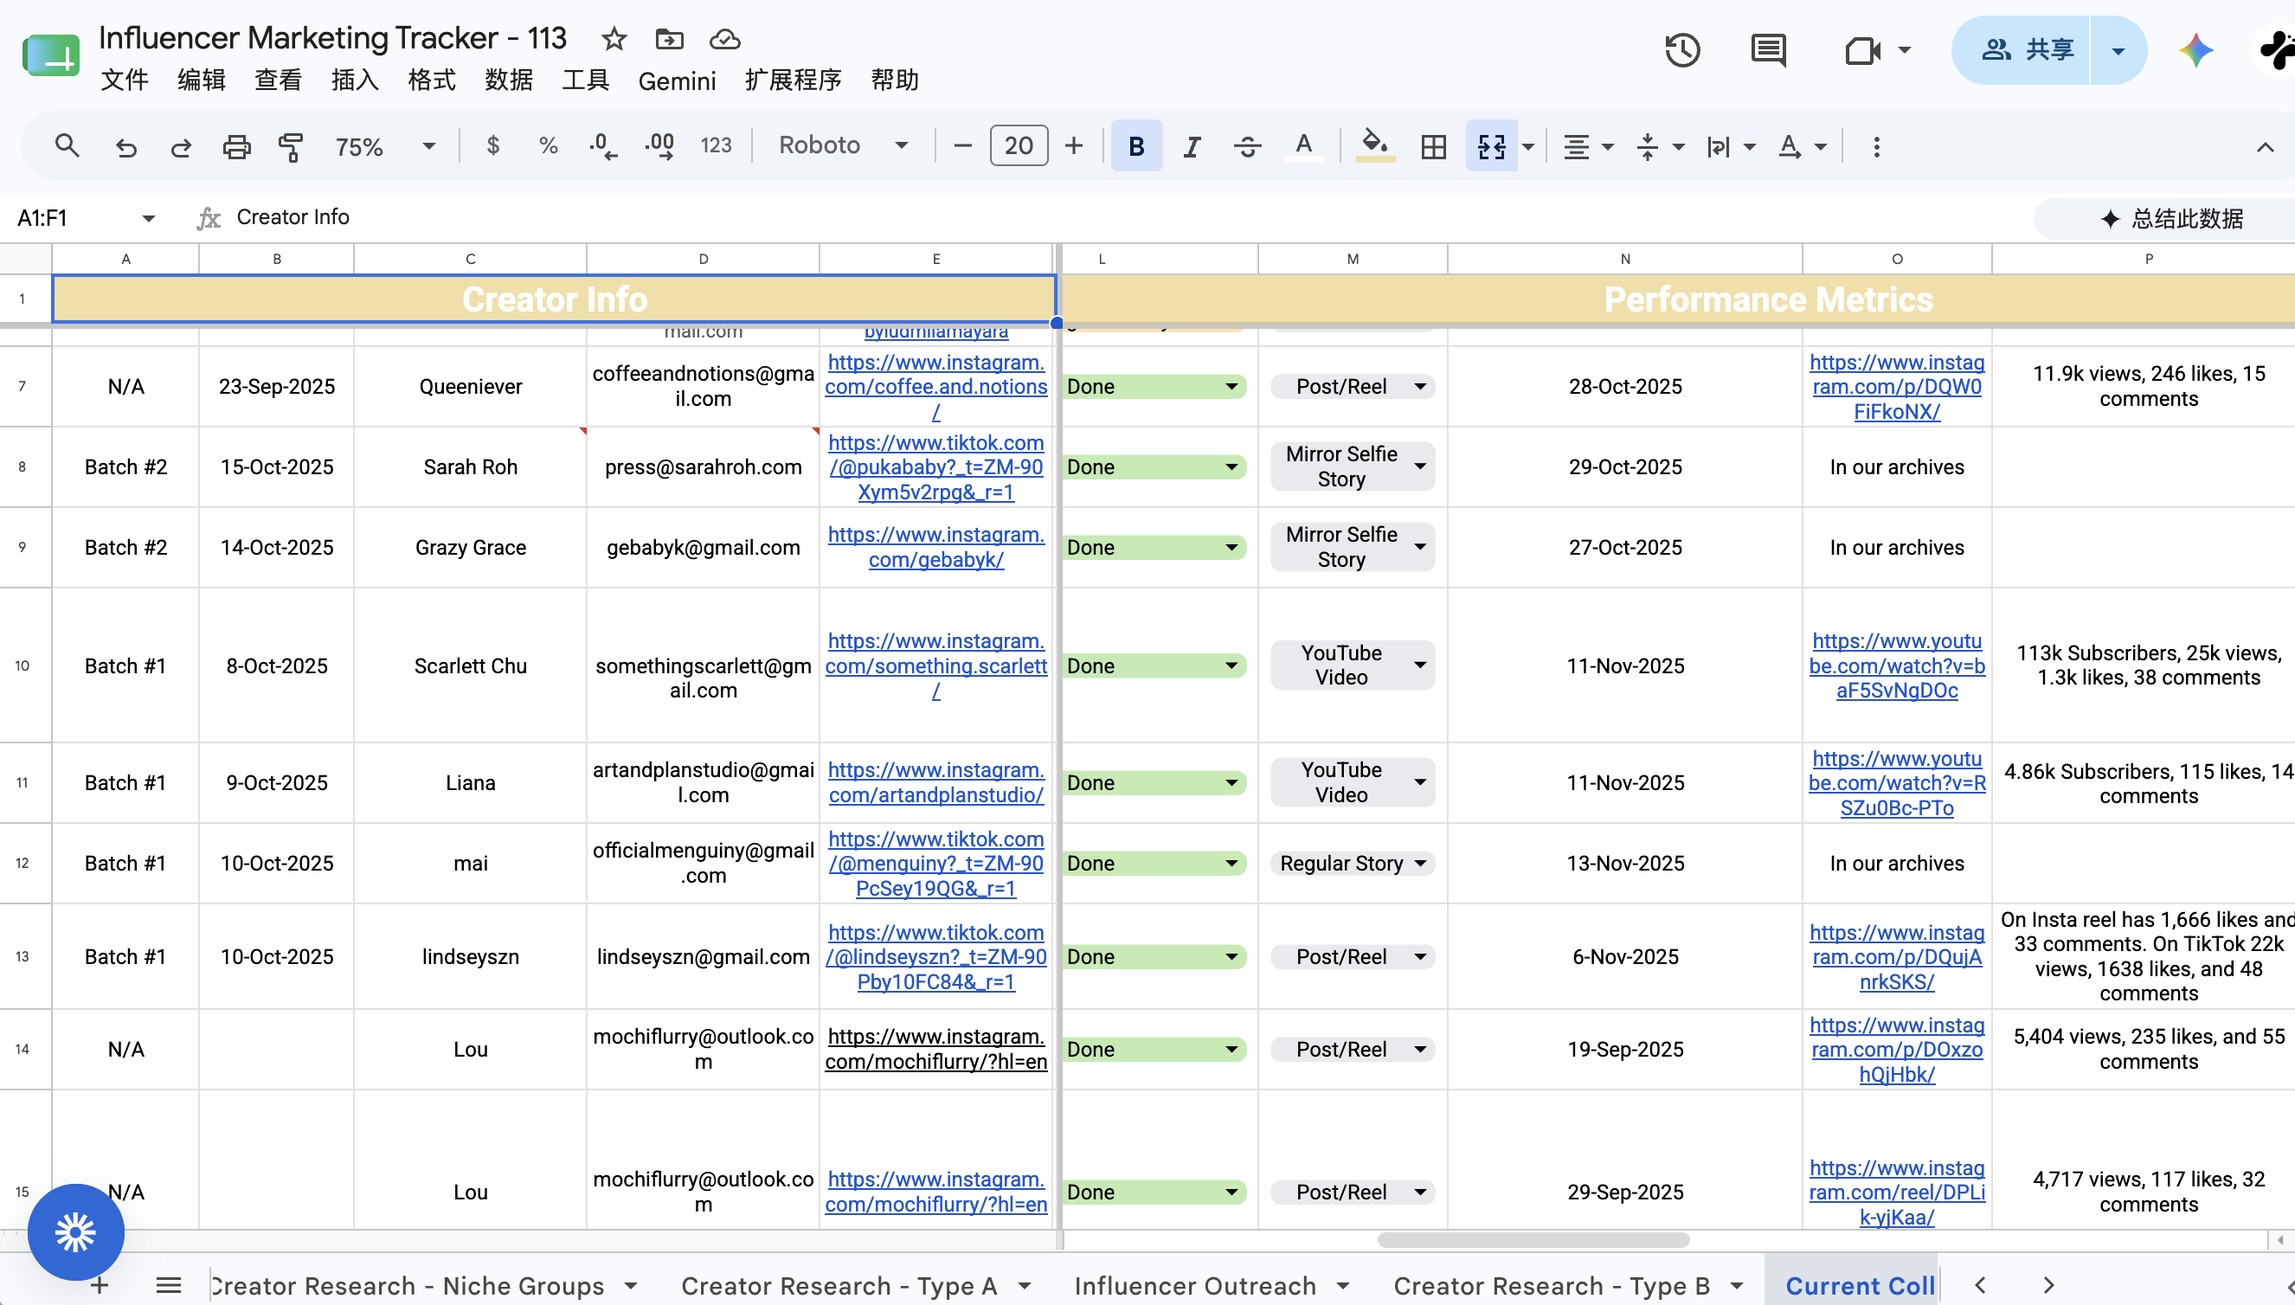The width and height of the screenshot is (2295, 1305).
Task: Open the Google Sheets home icon
Action: [51, 54]
